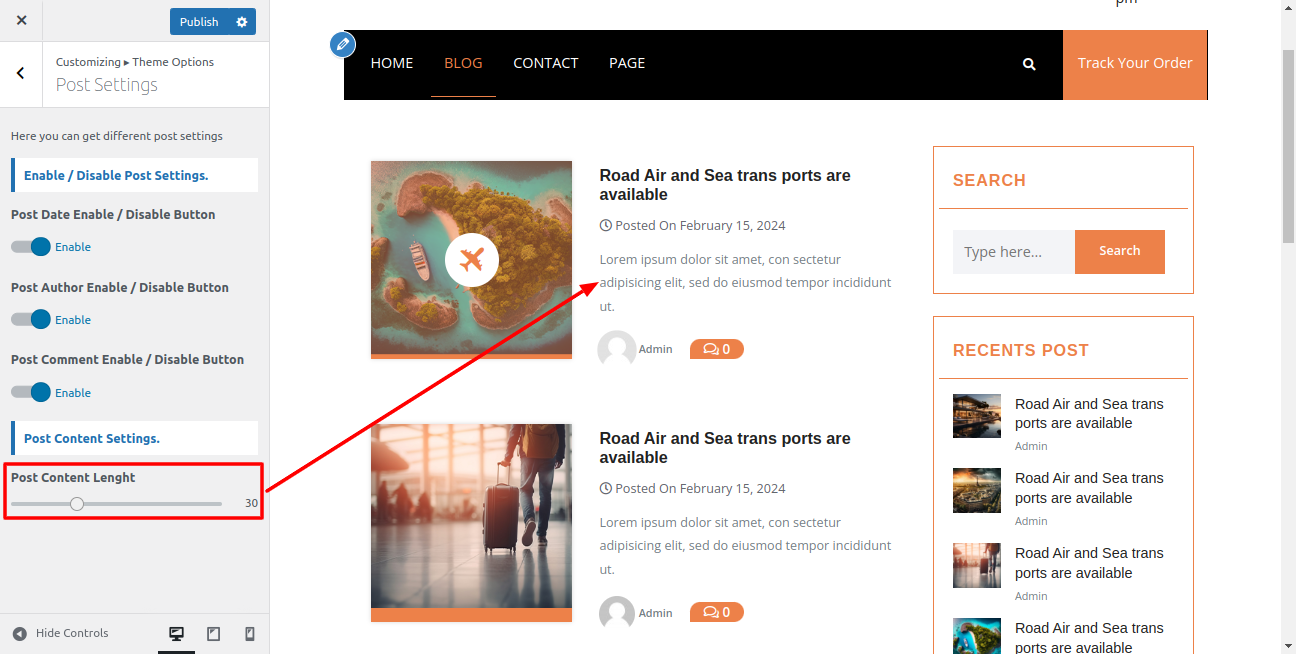Toggle Post Date Enable / Disable switch
This screenshot has height=654, width=1296.
click(x=31, y=247)
